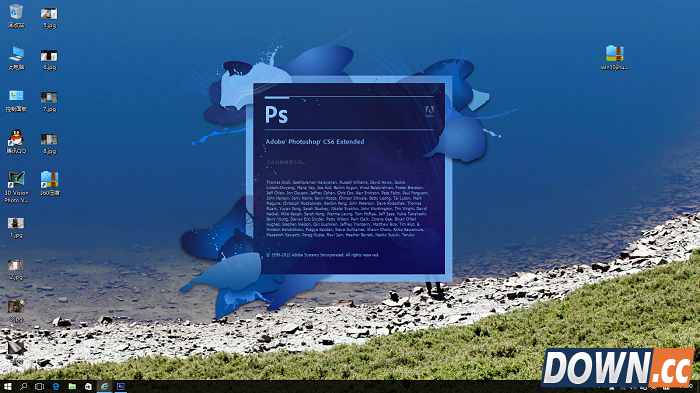
Task: Select the 1.jpg image file
Action: click(x=16, y=227)
